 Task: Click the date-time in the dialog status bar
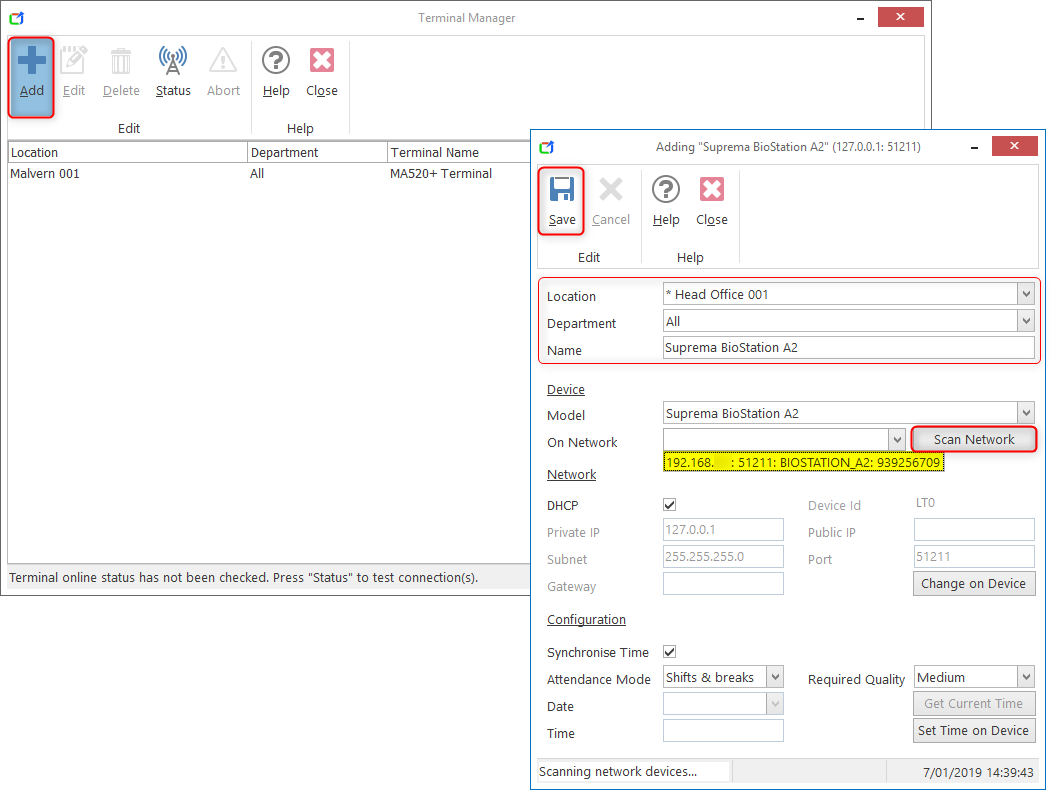[x=978, y=772]
